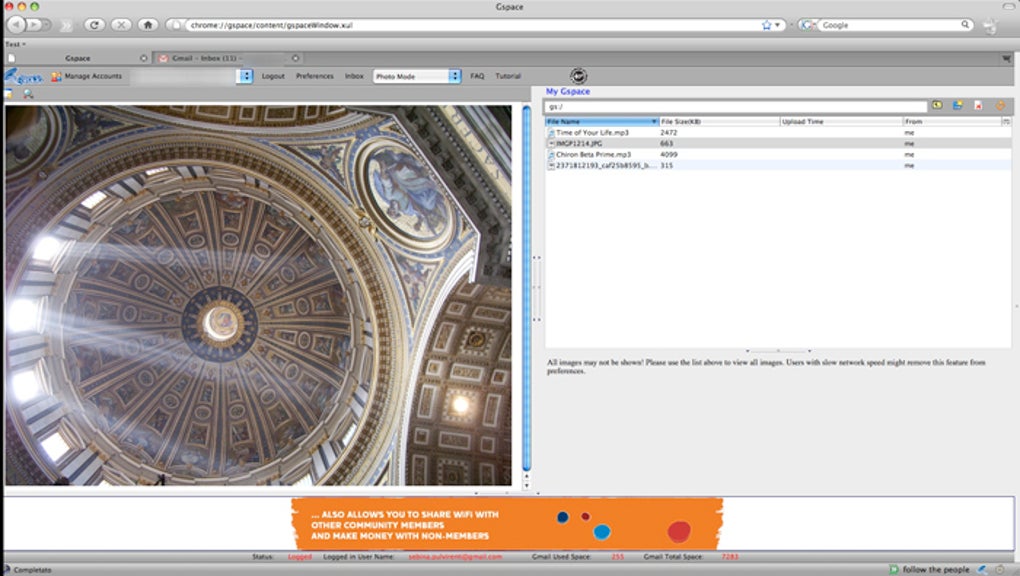The width and height of the screenshot is (1020, 576).
Task: Click the Gmail envelope icon on the tab
Action: (163, 58)
